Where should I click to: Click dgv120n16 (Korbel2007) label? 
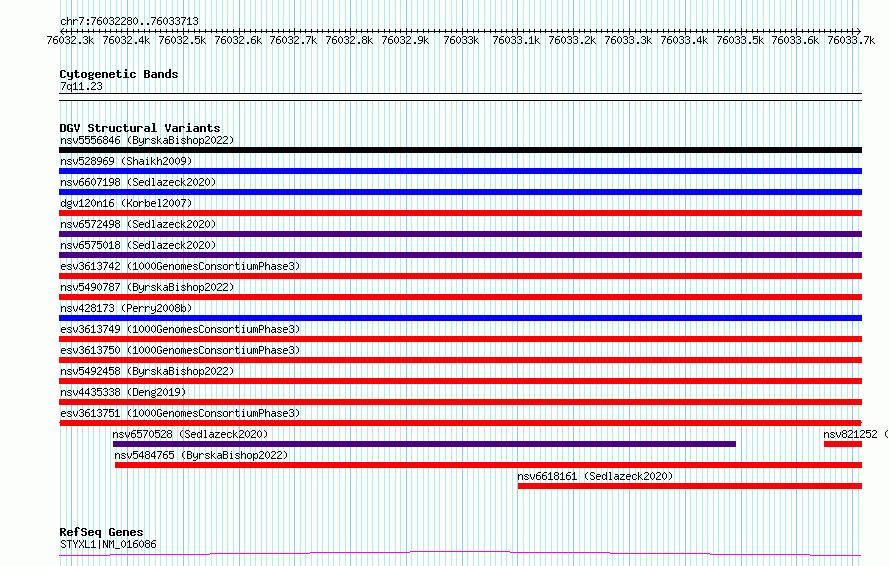[126, 203]
